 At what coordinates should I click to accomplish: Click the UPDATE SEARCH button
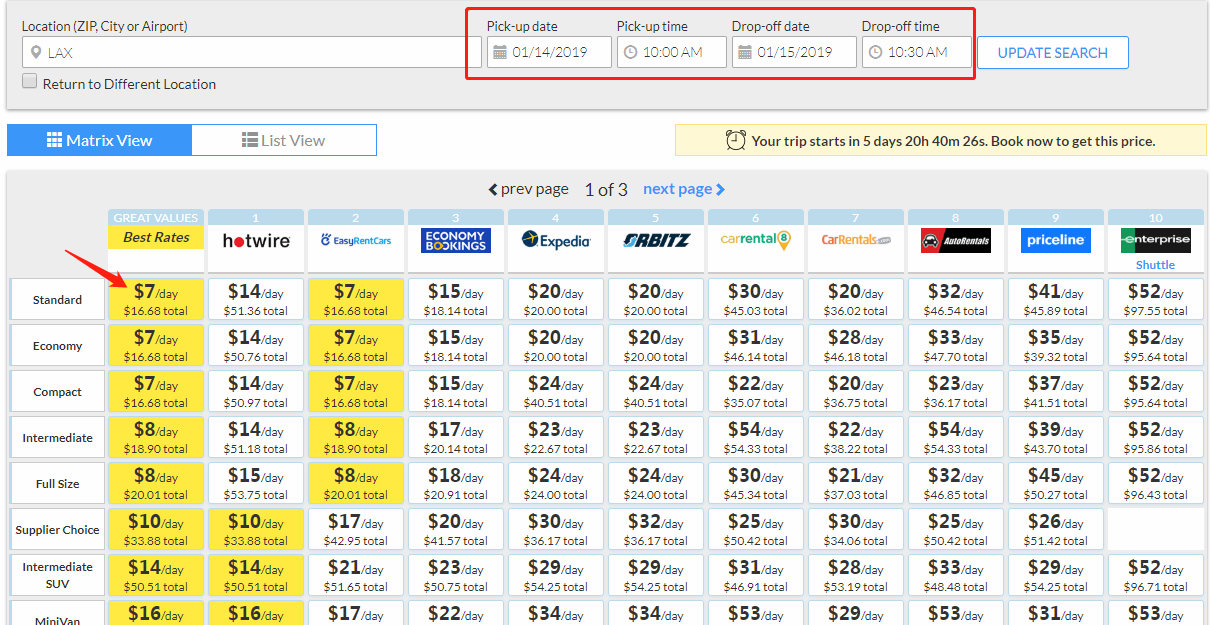tap(1053, 53)
